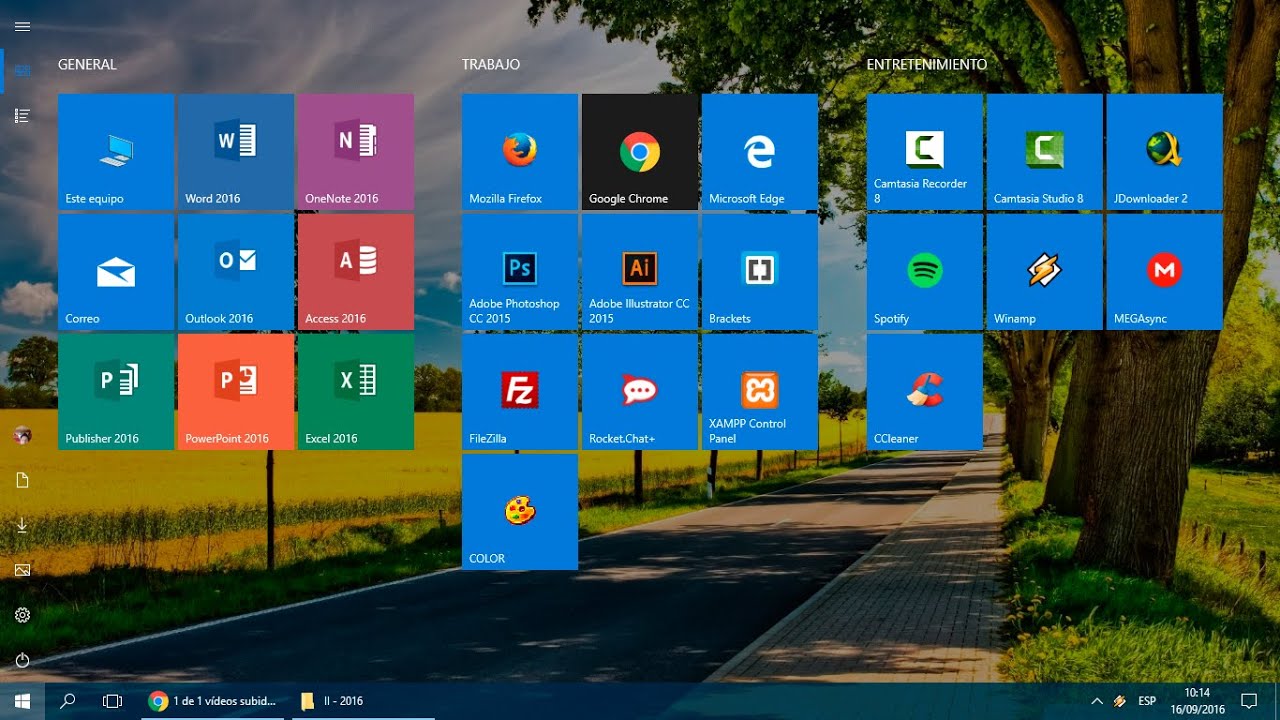Open Task View on taskbar

112,701
